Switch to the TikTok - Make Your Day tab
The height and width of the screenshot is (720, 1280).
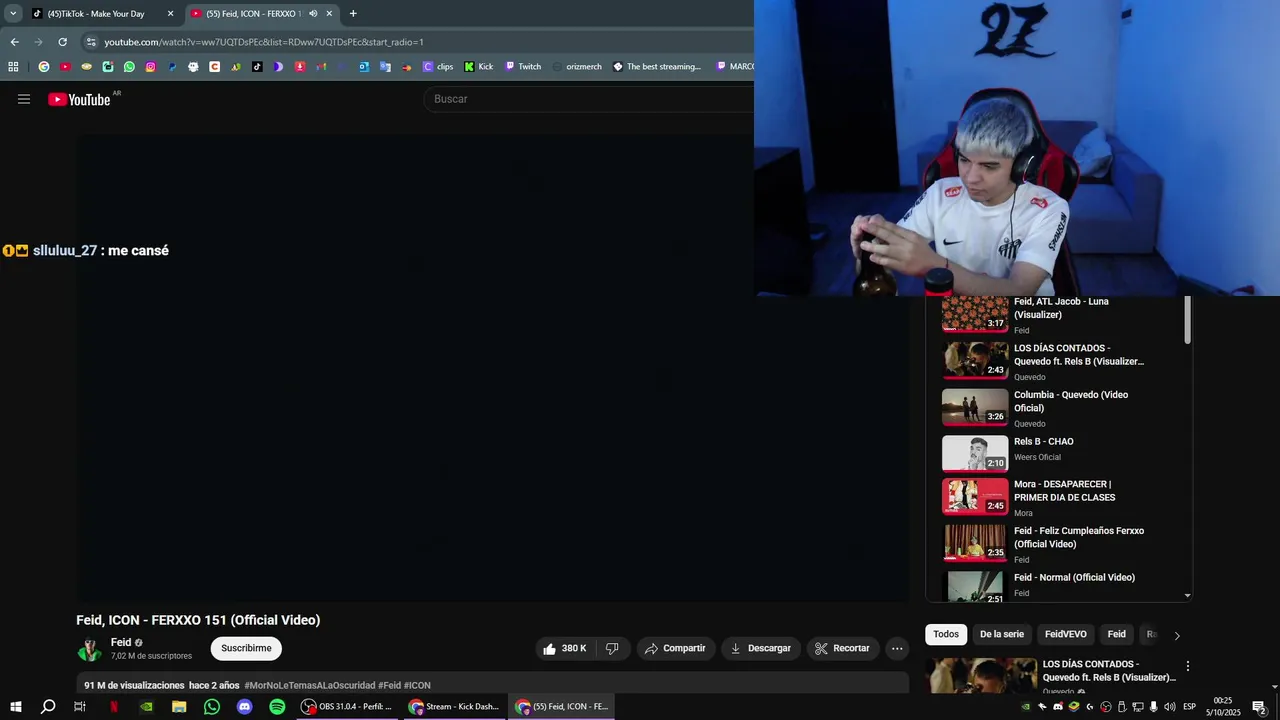(103, 14)
